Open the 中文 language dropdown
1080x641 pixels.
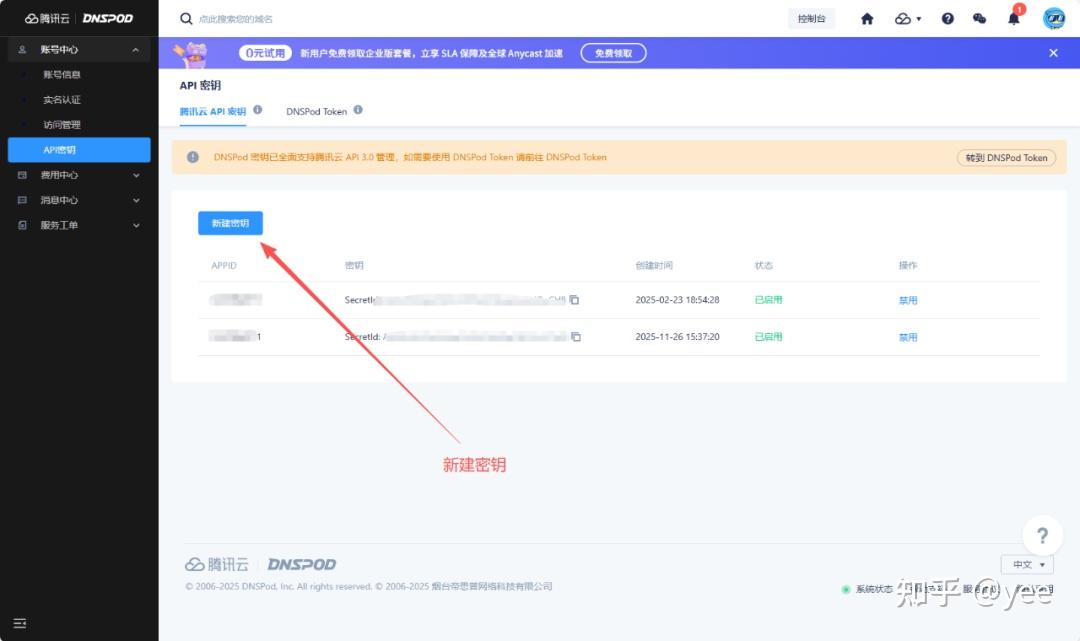(1027, 565)
